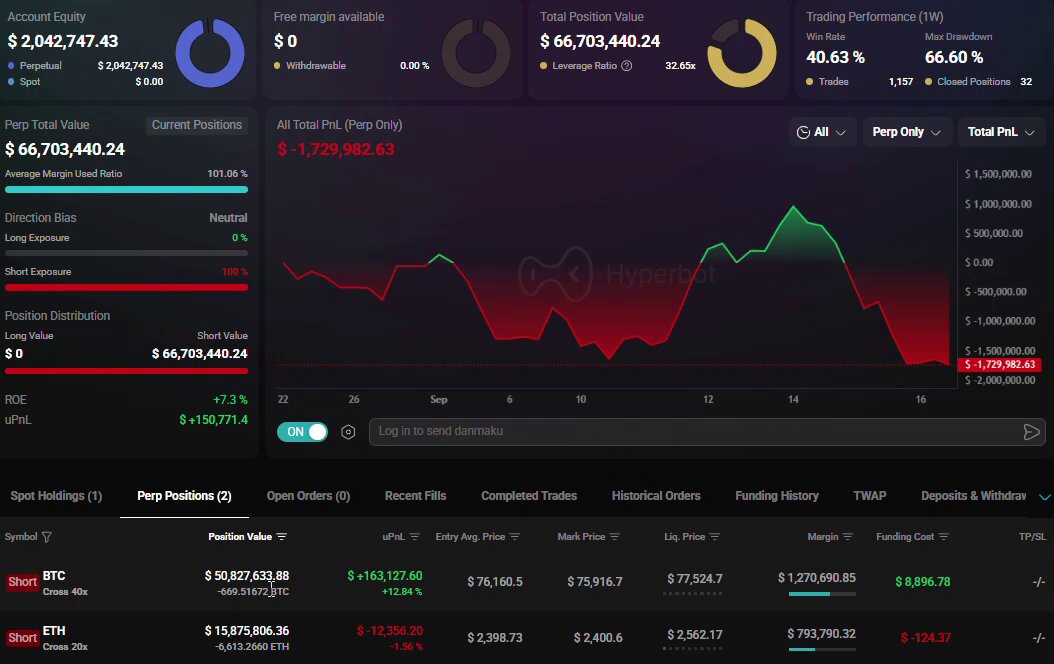Viewport: 1054px width, 664px height.
Task: Sort by Position Value column icon
Action: pyautogui.click(x=282, y=536)
